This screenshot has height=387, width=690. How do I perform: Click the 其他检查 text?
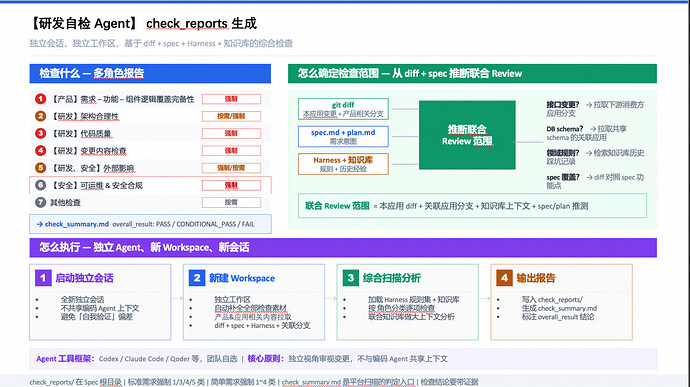65,203
